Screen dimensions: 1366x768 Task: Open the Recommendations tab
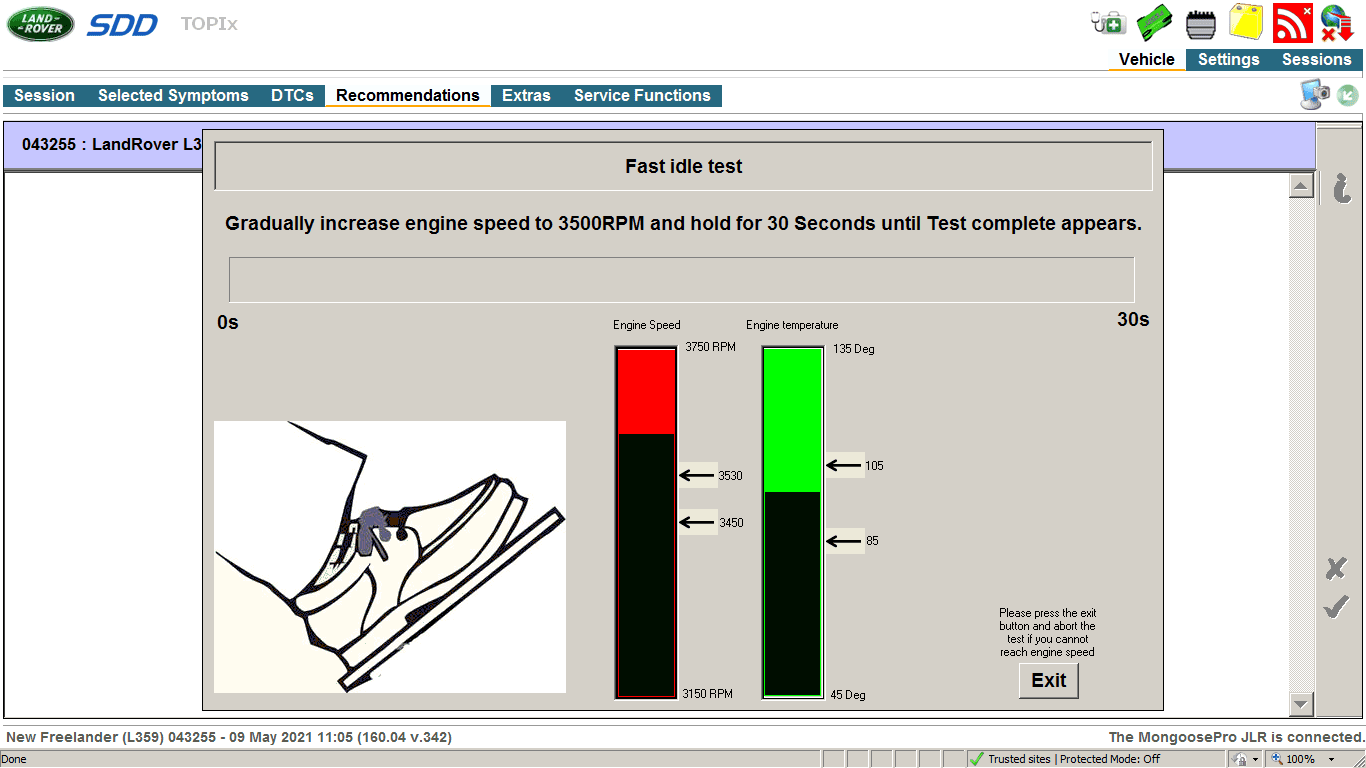(408, 96)
